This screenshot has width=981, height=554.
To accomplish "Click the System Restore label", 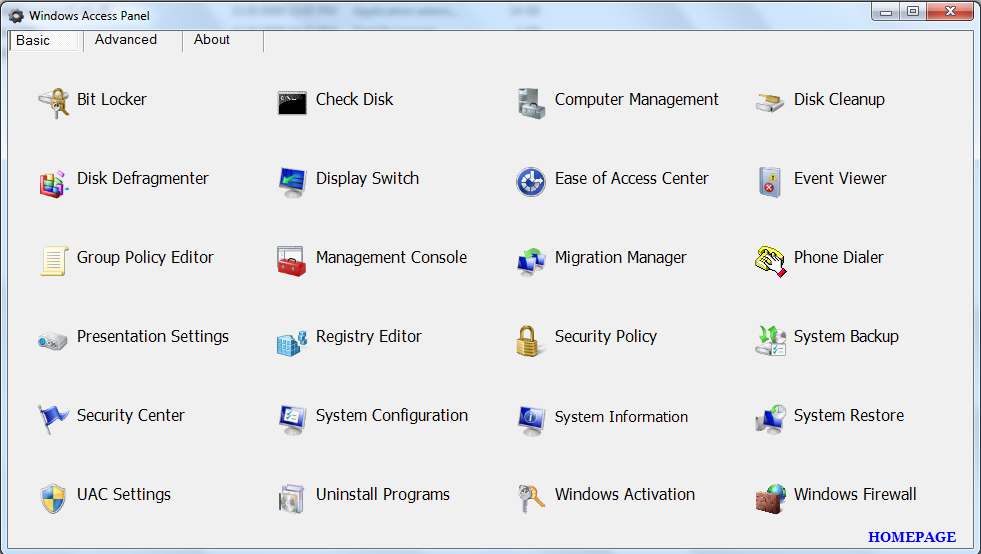I will click(x=848, y=415).
